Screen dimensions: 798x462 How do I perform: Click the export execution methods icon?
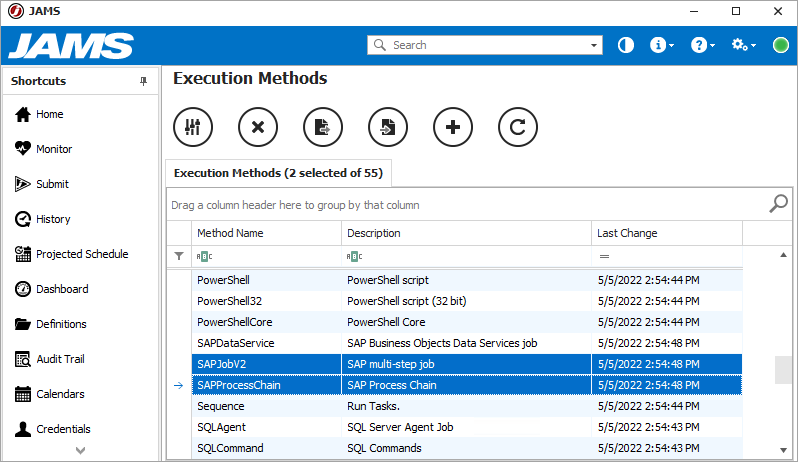323,127
